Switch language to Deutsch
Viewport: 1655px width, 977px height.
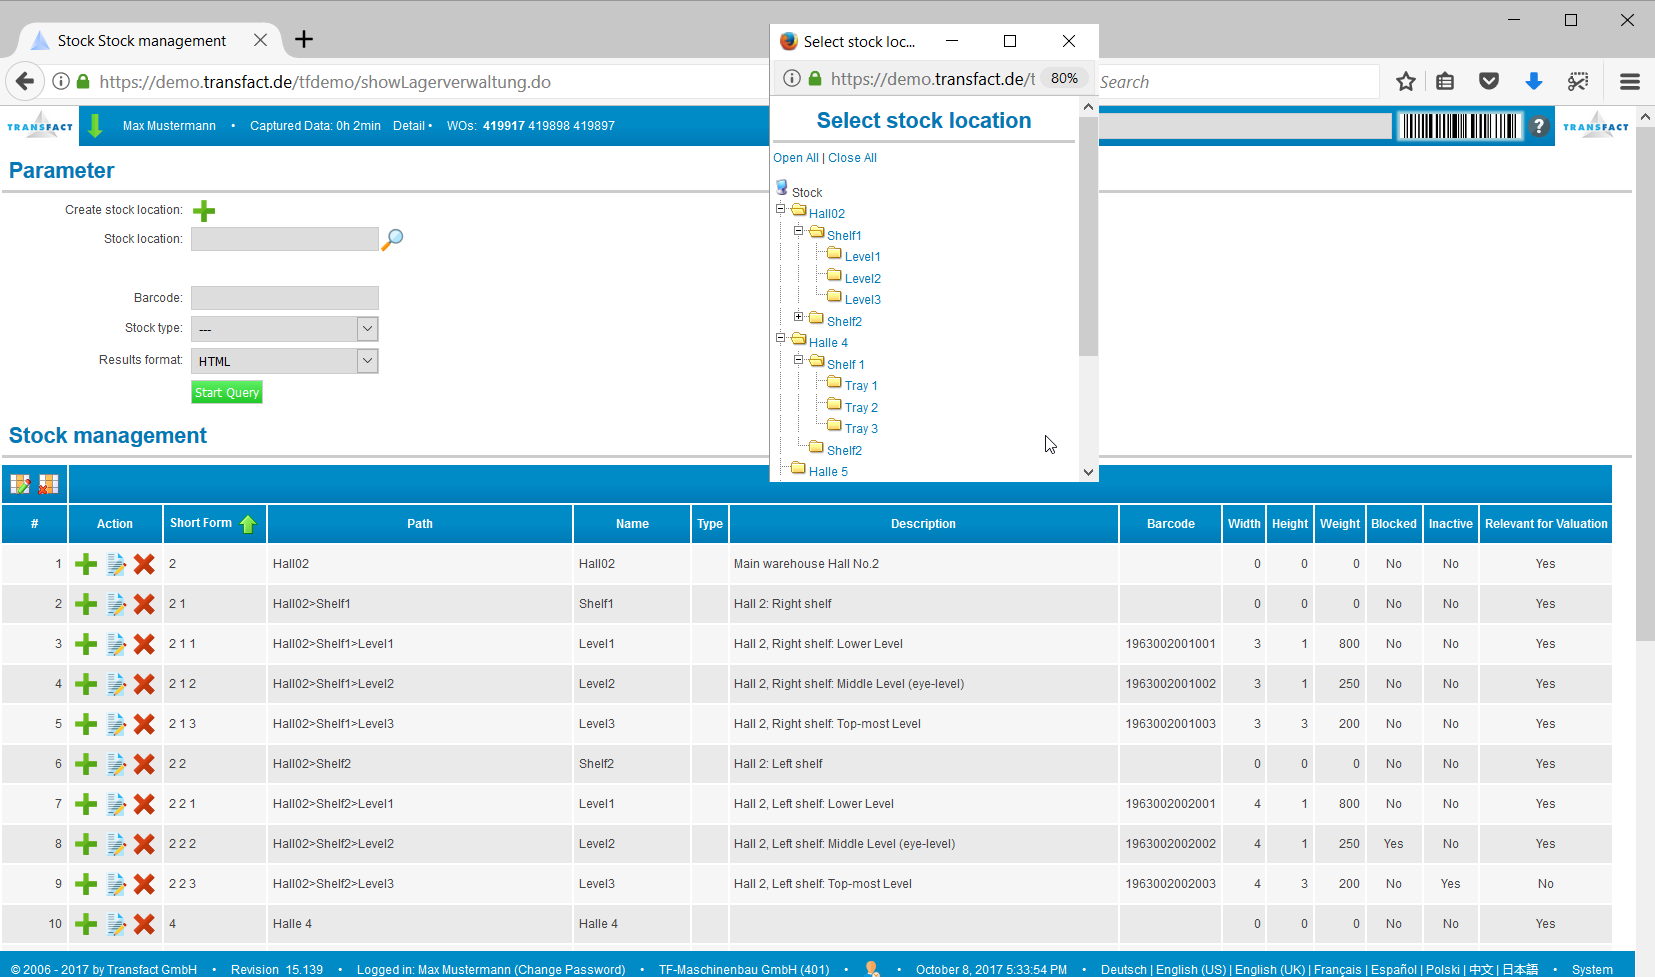tap(1124, 970)
